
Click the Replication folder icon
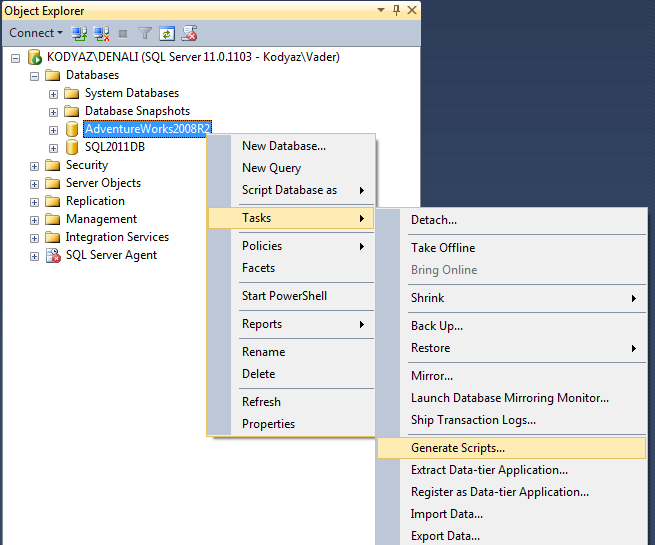(53, 201)
